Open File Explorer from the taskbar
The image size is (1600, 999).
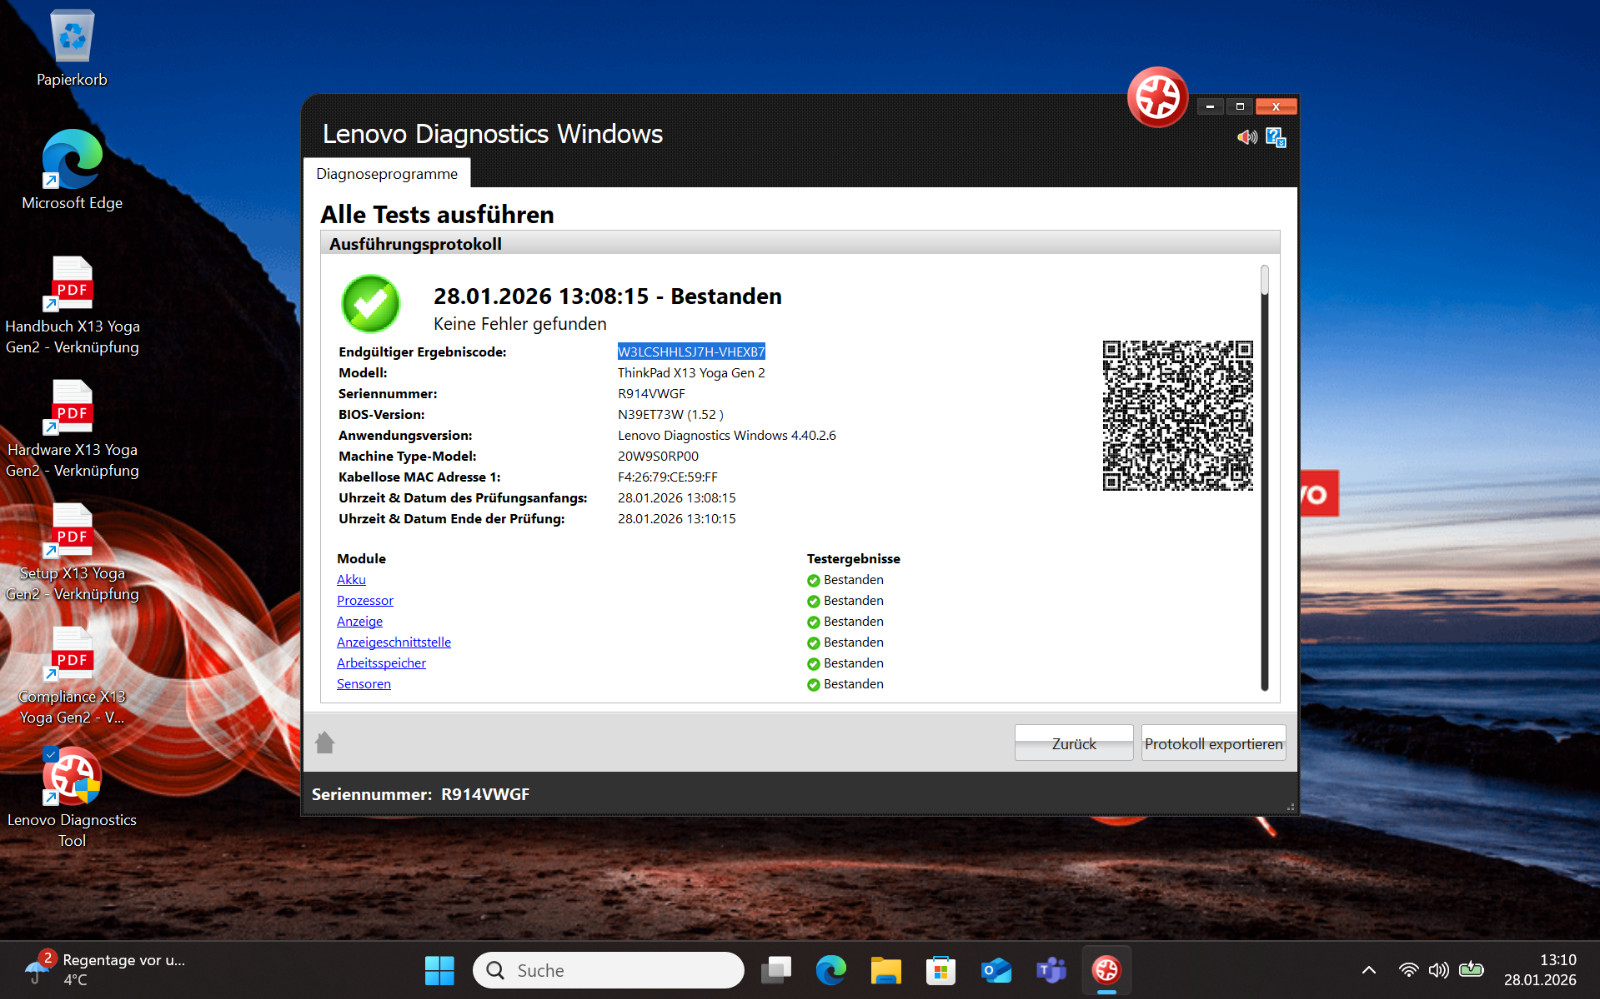pos(886,970)
